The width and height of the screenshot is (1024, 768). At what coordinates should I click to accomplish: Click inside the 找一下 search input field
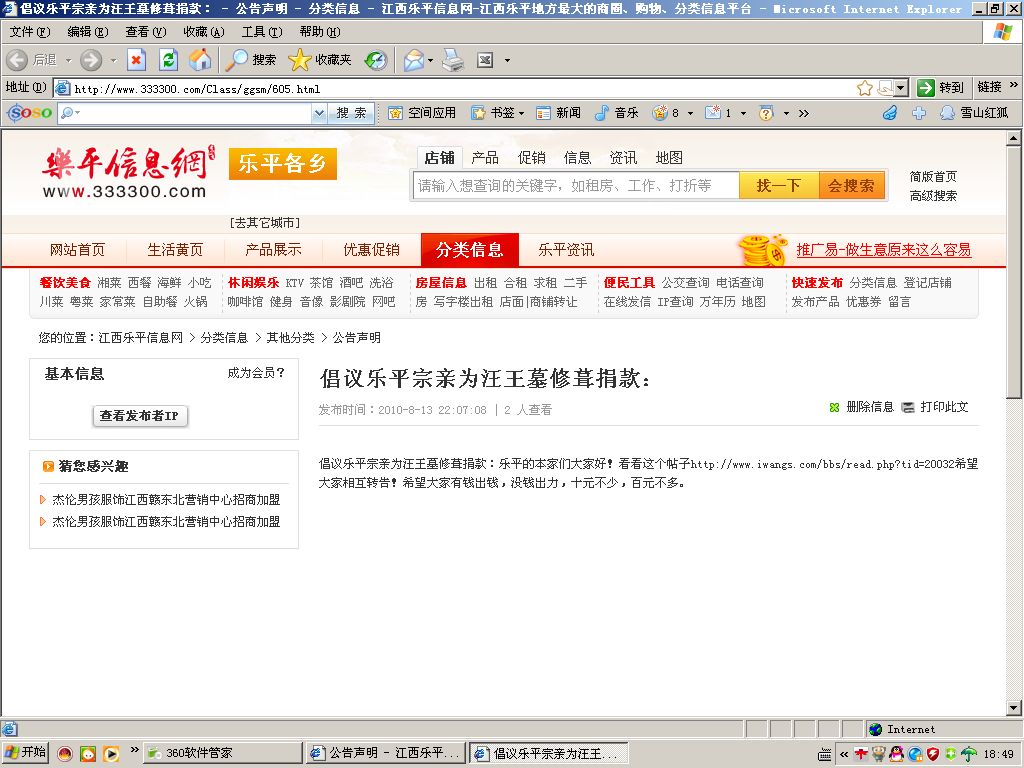[x=575, y=186]
